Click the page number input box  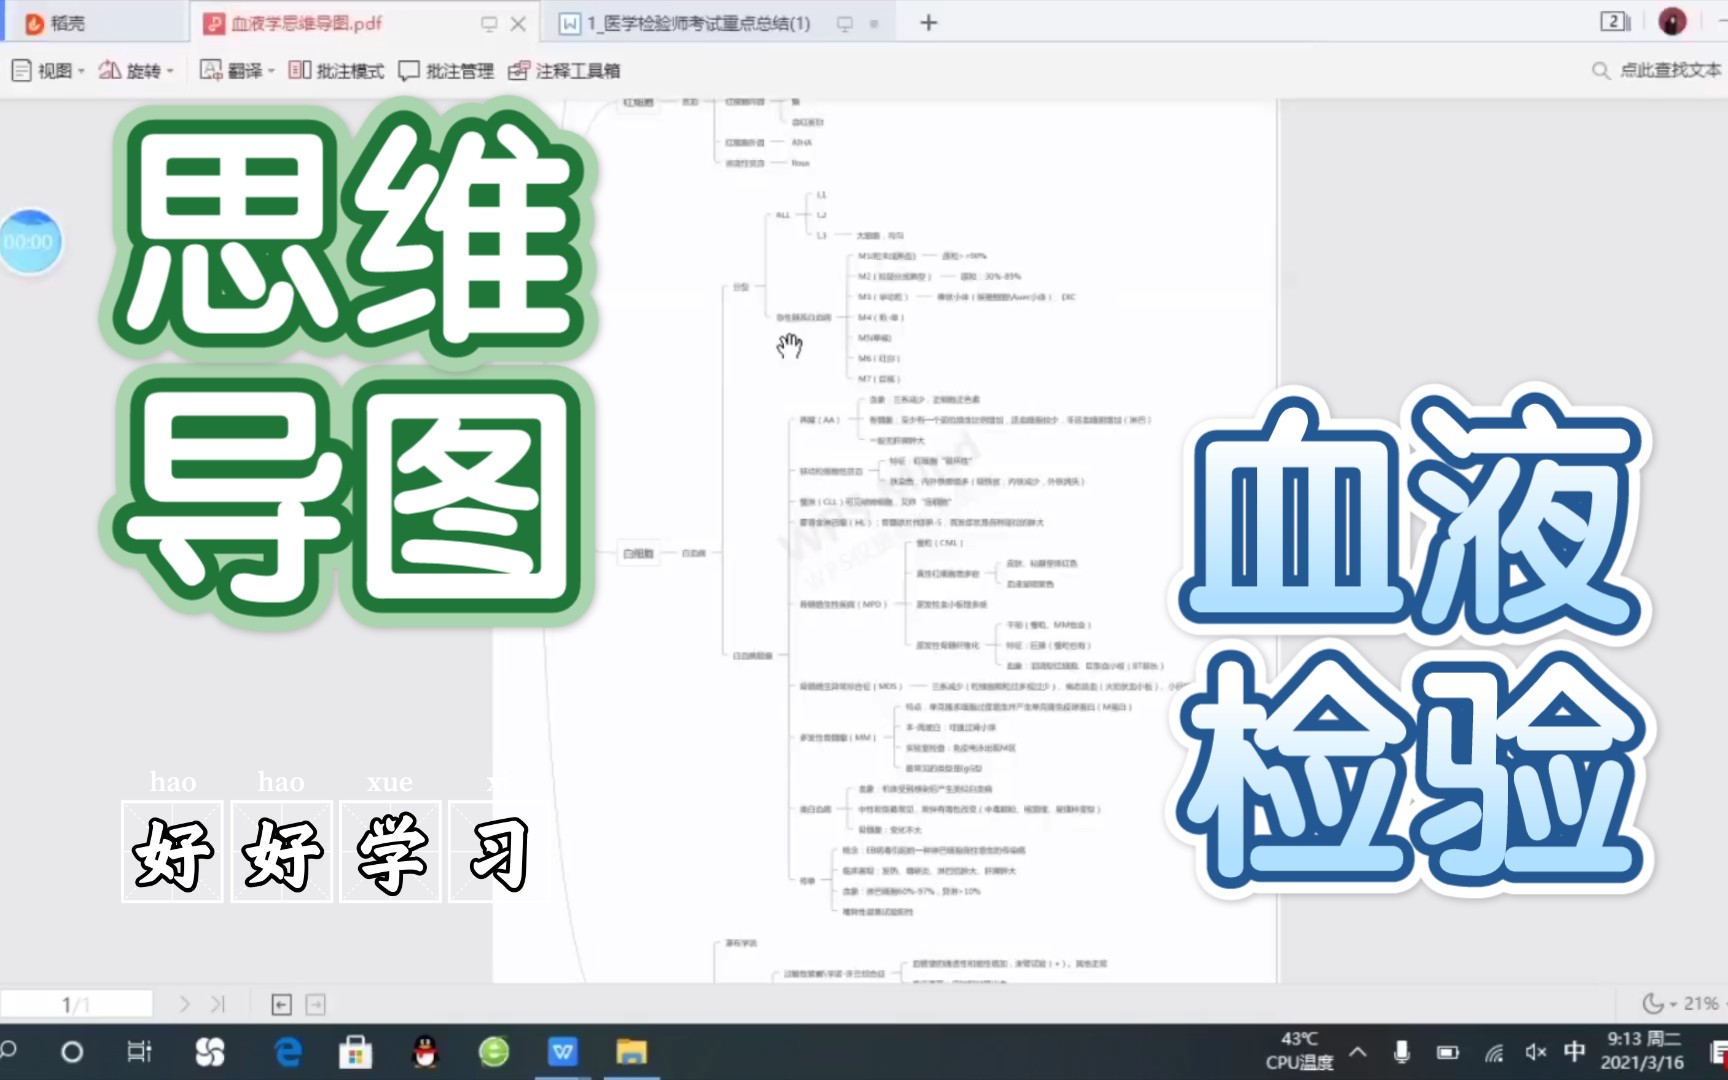click(76, 1004)
